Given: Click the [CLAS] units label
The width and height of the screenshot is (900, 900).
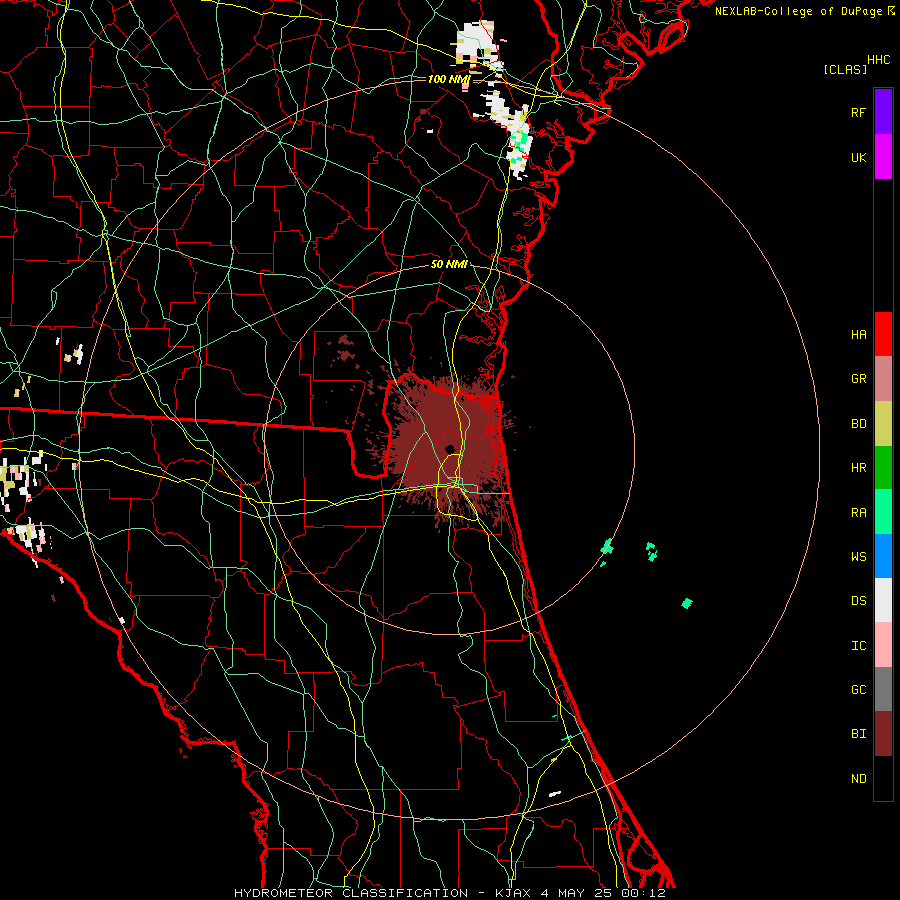Looking at the screenshot, I should coord(845,69).
